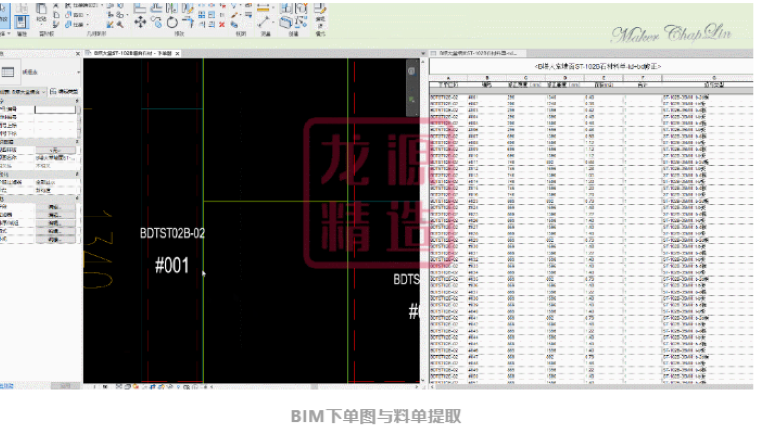Click the drawing view horizontal scrollbar
The height and width of the screenshot is (431, 759).
(x=315, y=387)
